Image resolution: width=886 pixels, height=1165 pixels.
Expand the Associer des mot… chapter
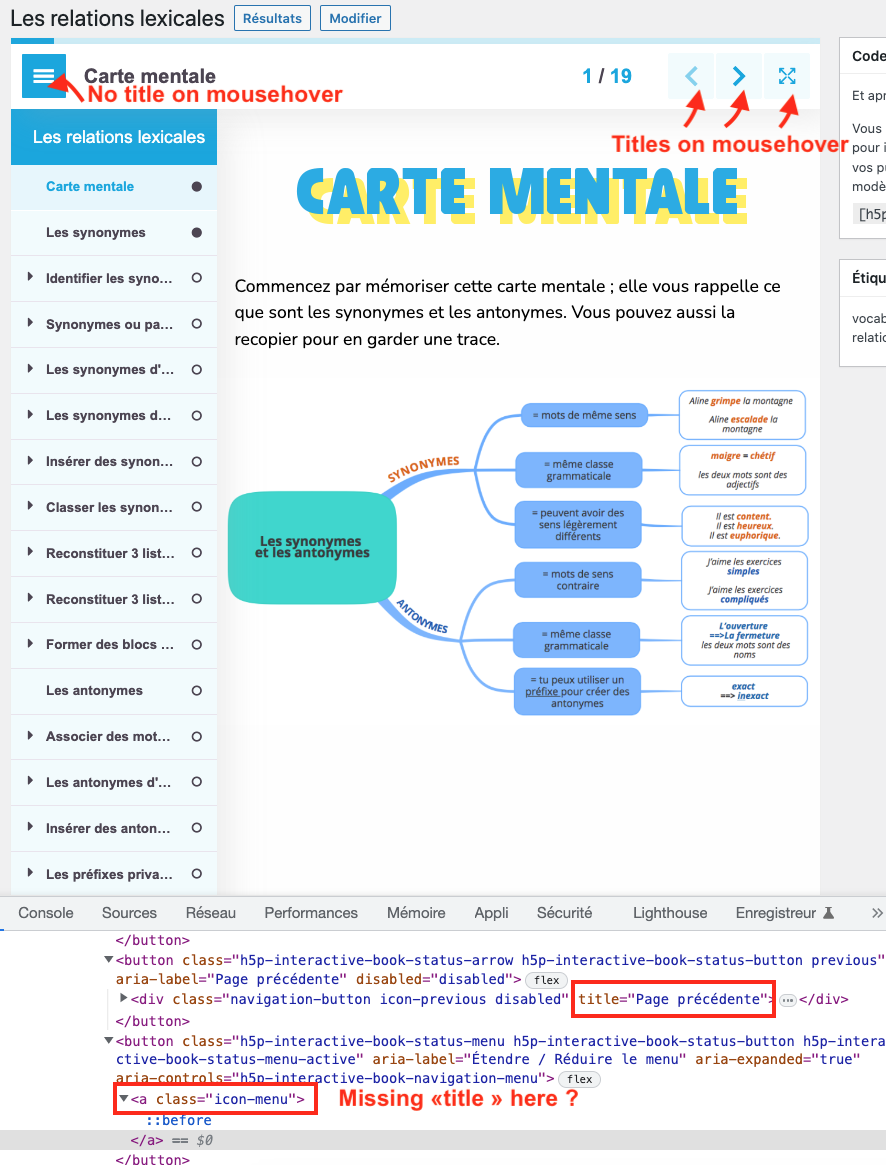coord(30,736)
